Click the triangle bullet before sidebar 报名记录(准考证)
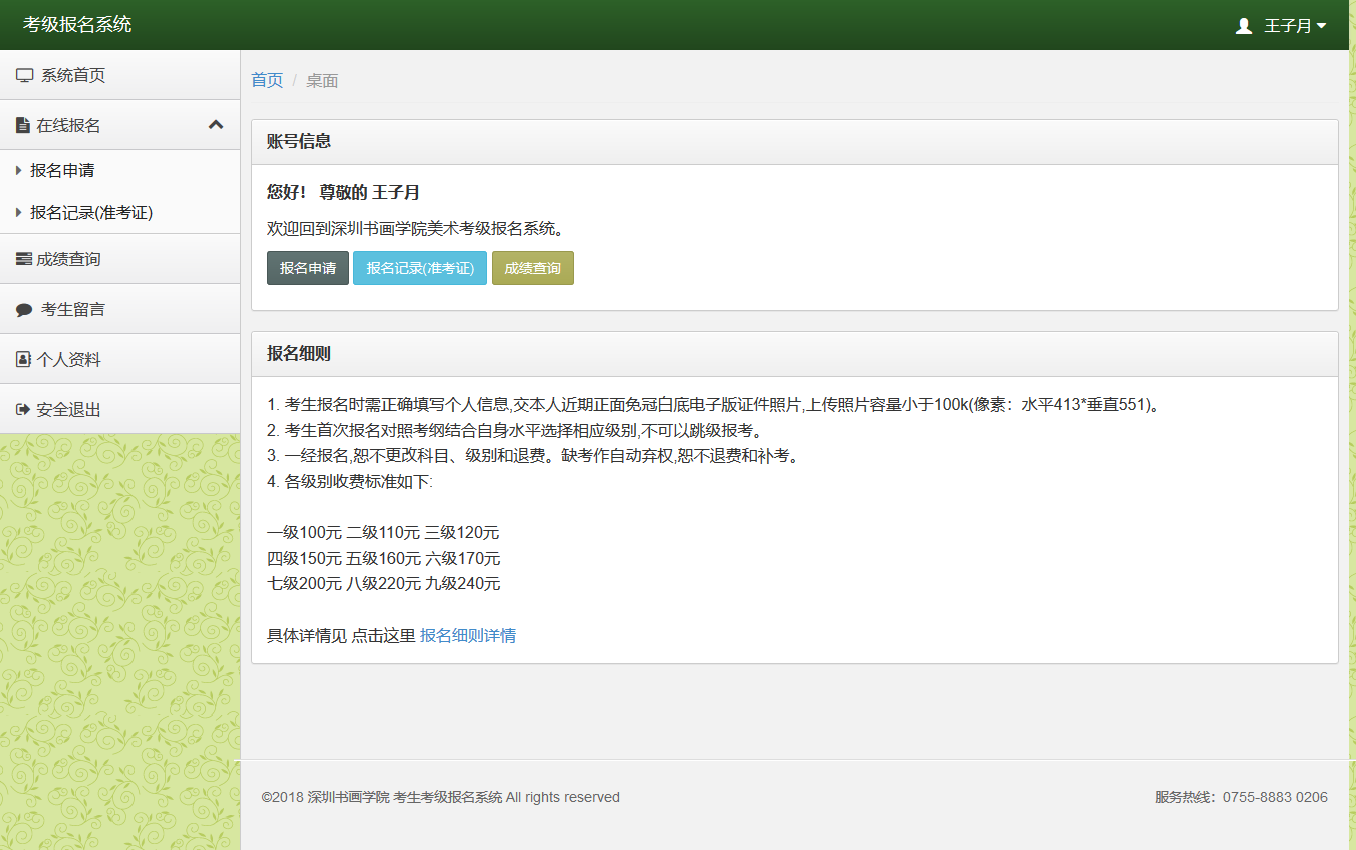Viewport: 1356px width, 850px height. coord(19,213)
